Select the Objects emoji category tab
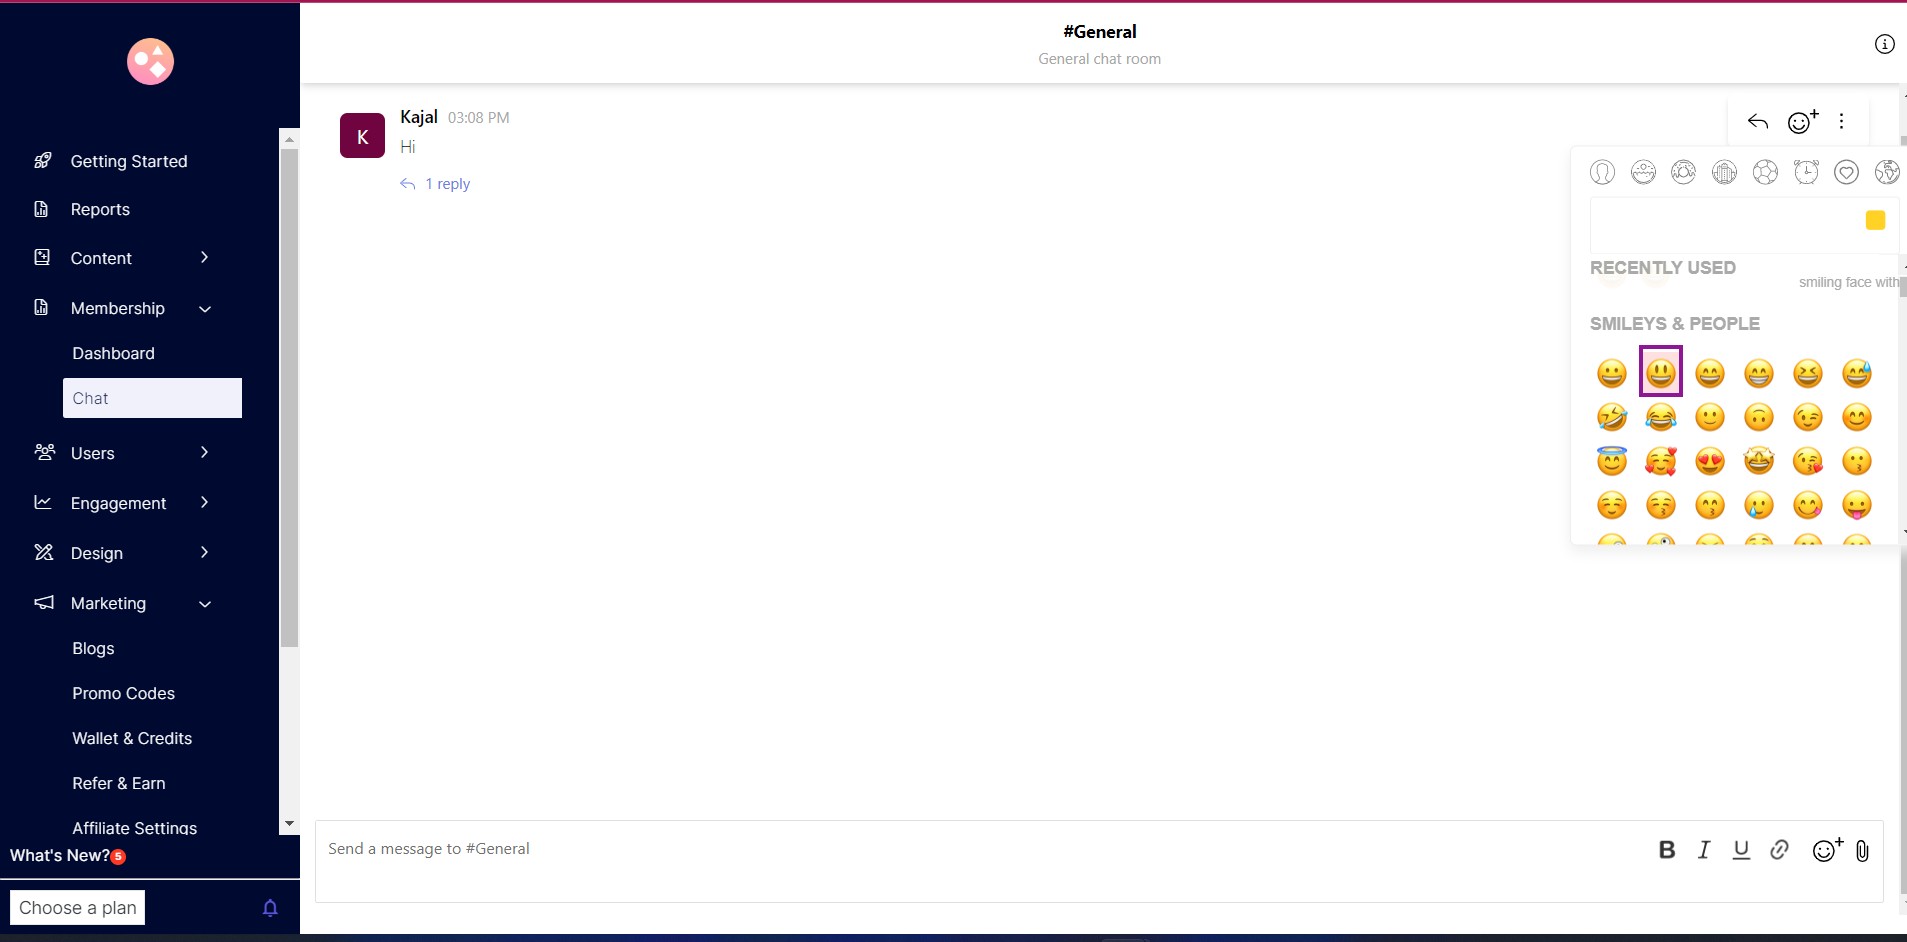The image size is (1907, 942). click(1806, 172)
